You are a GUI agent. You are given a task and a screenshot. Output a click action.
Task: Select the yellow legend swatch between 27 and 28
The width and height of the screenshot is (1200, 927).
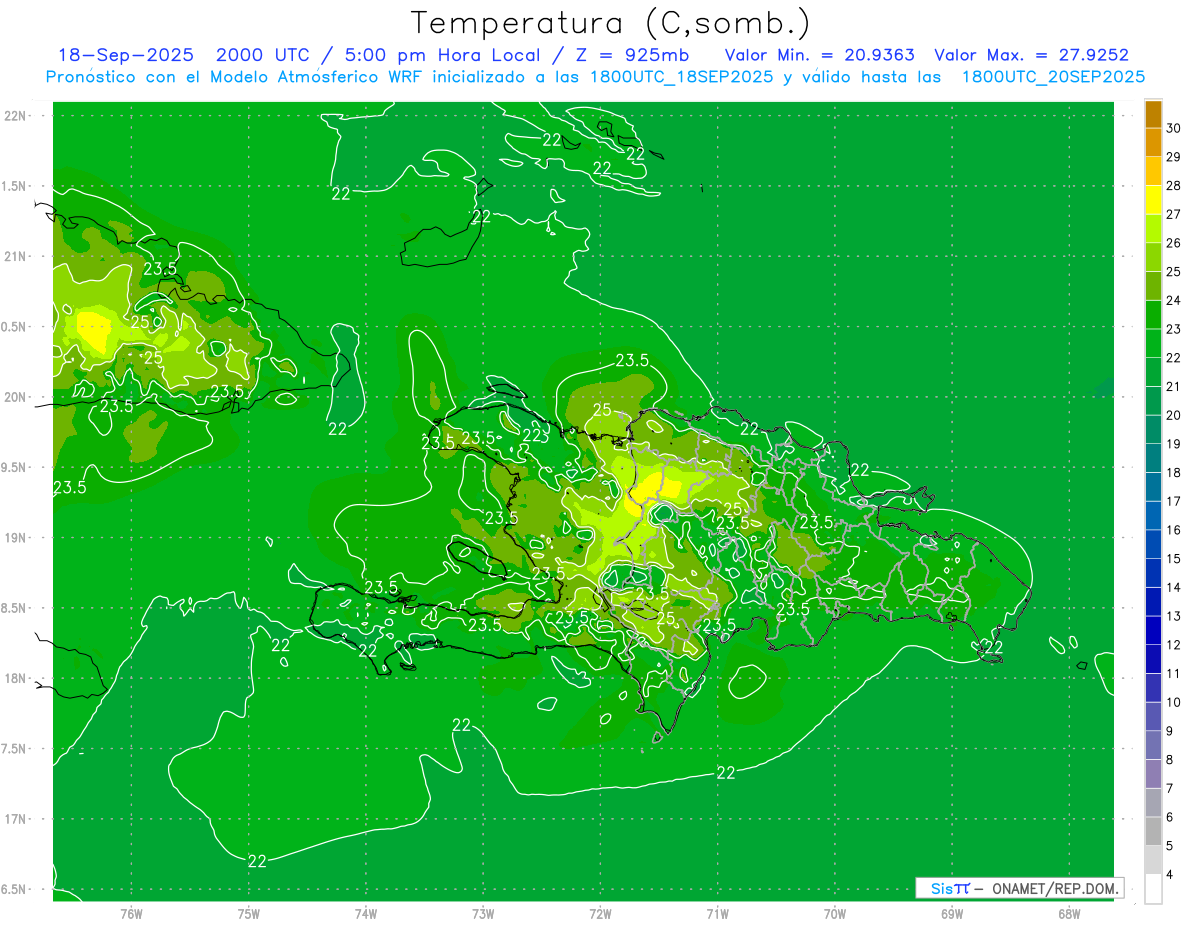point(1153,200)
